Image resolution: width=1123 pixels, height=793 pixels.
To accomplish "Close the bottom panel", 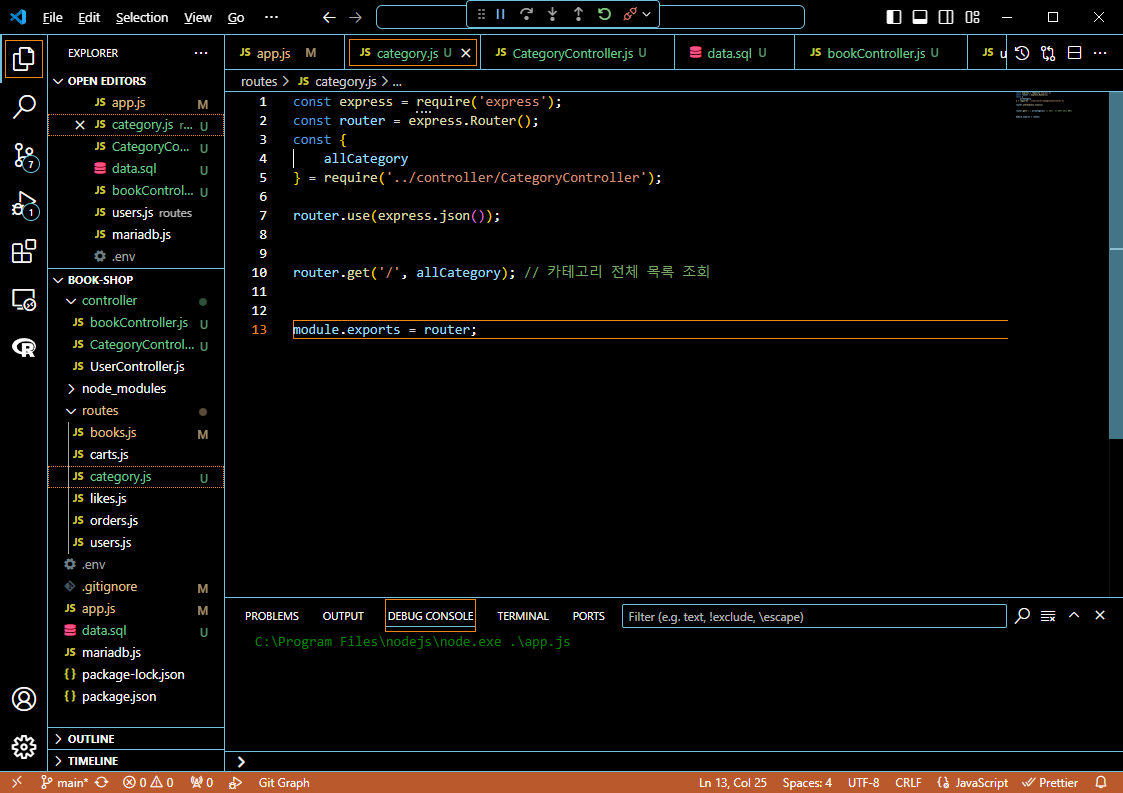I will pos(1100,615).
